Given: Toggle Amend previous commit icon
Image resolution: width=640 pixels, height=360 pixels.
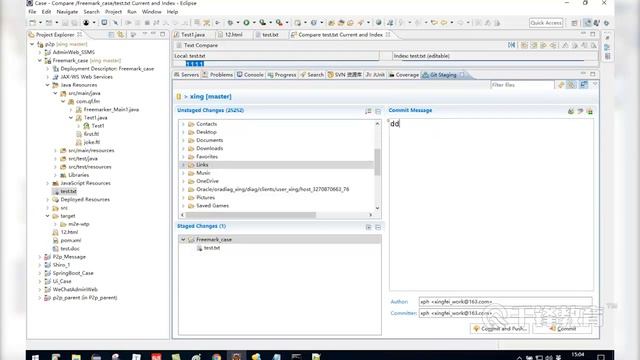Looking at the screenshot, I should (x=571, y=111).
